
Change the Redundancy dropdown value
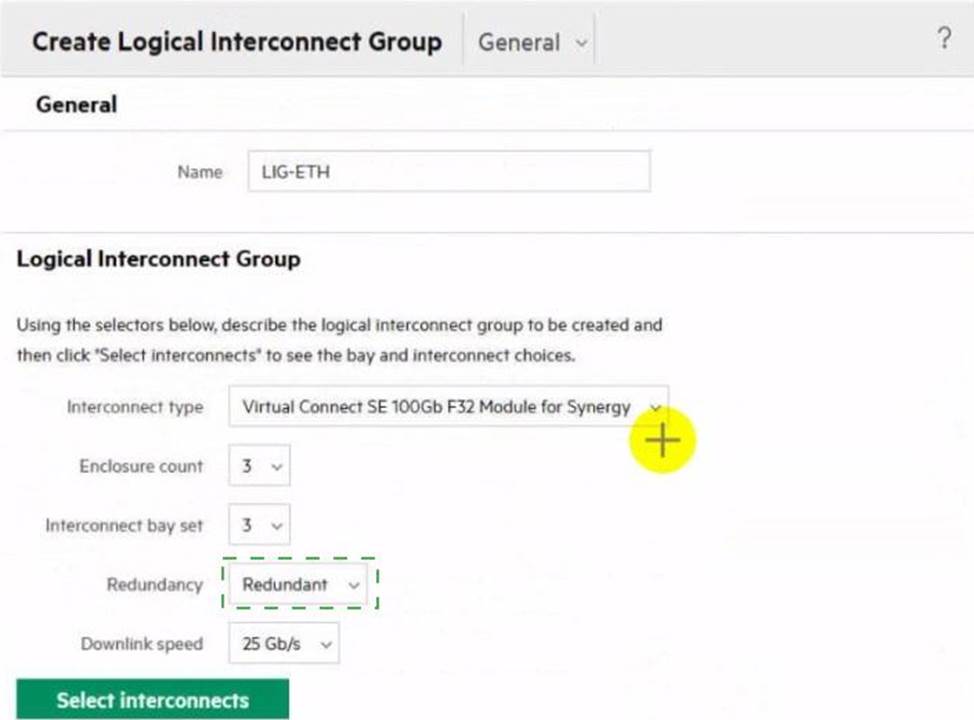(299, 585)
